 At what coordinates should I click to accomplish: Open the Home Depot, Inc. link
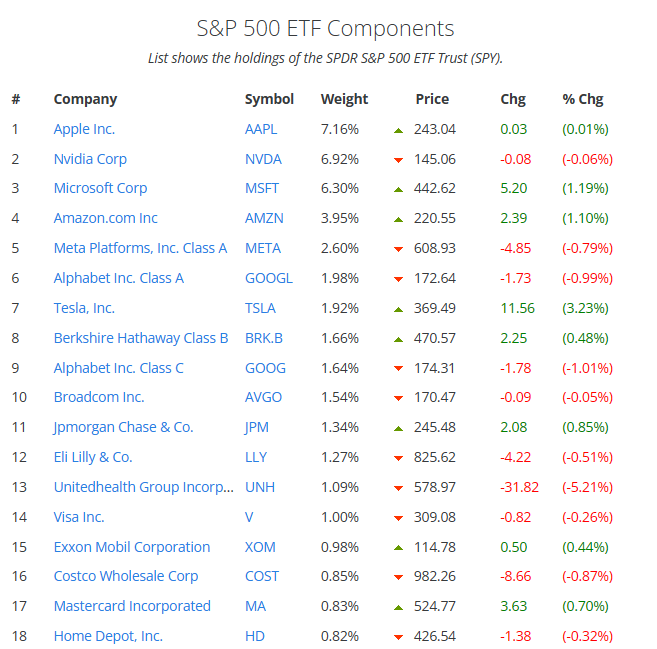pos(108,636)
